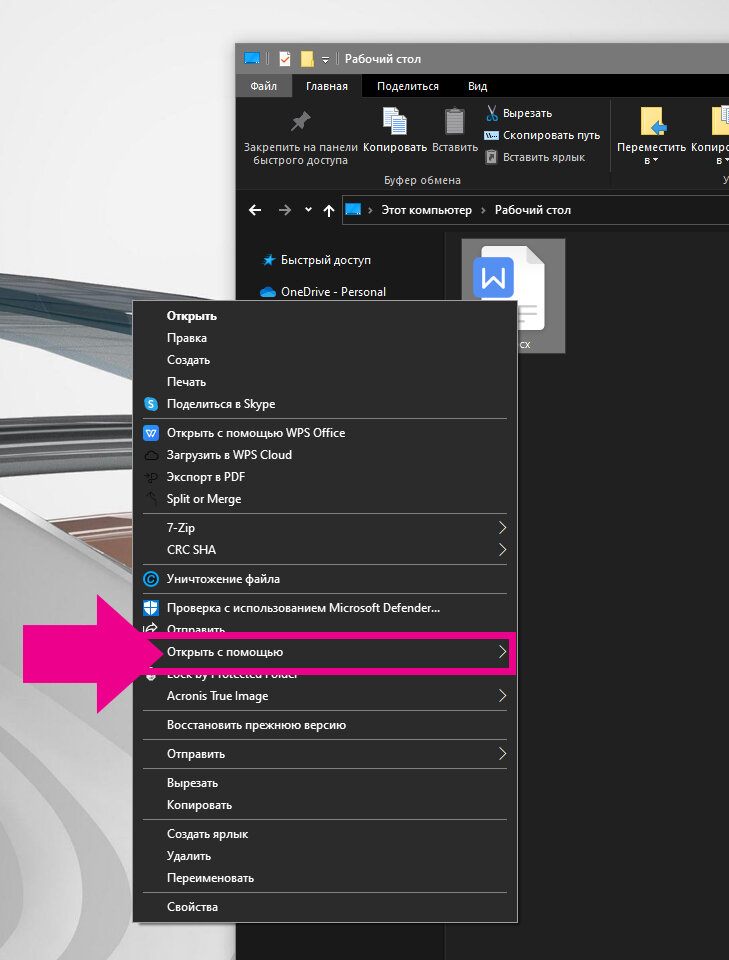Viewport: 729px width, 960px height.
Task: Open recent locations dropdown arrow
Action: click(x=308, y=210)
